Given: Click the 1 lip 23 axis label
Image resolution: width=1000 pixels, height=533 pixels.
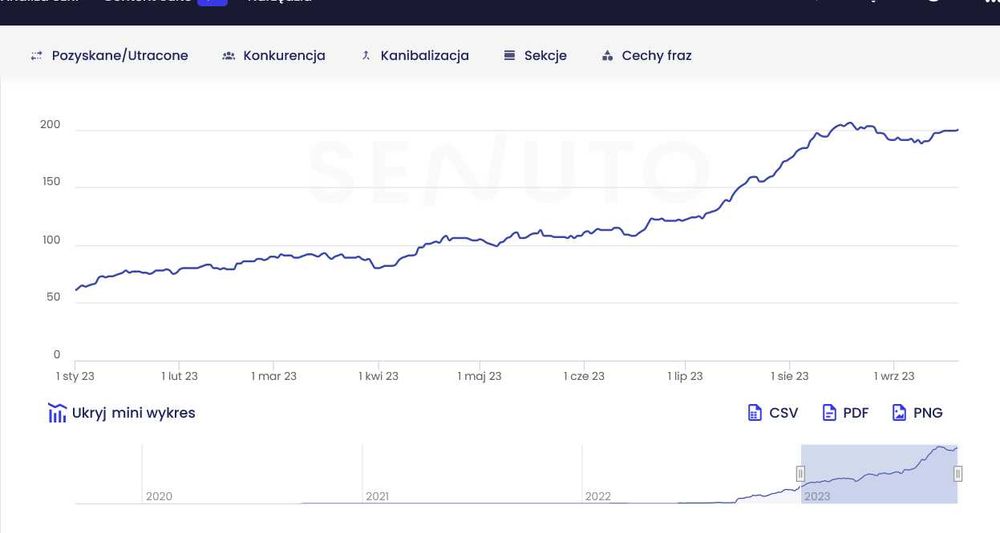Looking at the screenshot, I should click(x=685, y=376).
